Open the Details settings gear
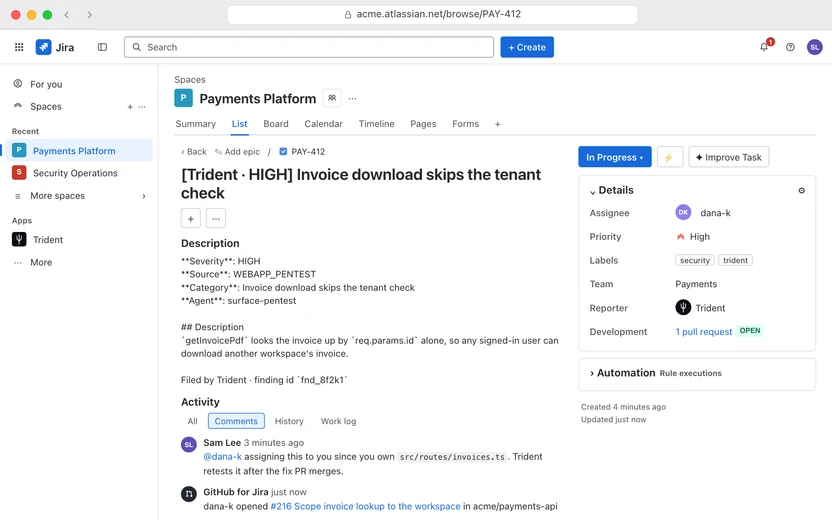This screenshot has height=520, width=832. coord(802,190)
